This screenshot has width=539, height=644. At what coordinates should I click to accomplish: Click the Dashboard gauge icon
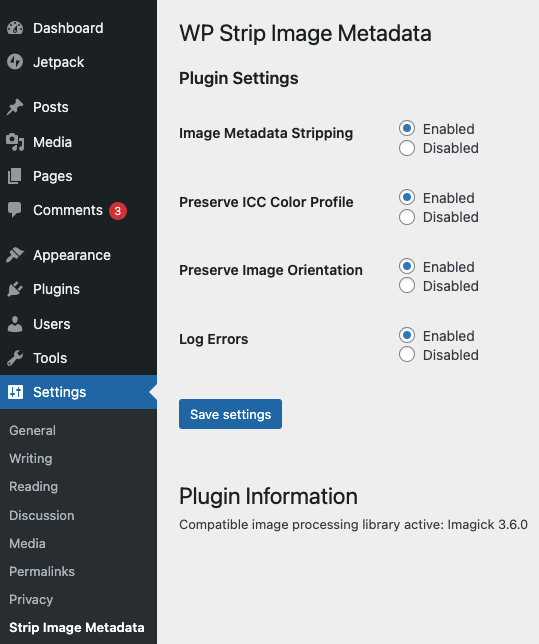click(15, 28)
